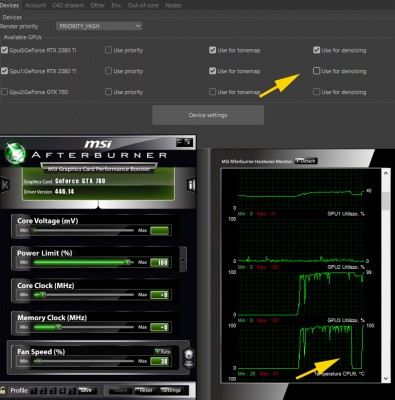Click the Memory Clock value field +0
This screenshot has height=400, width=395.
[x=160, y=327]
